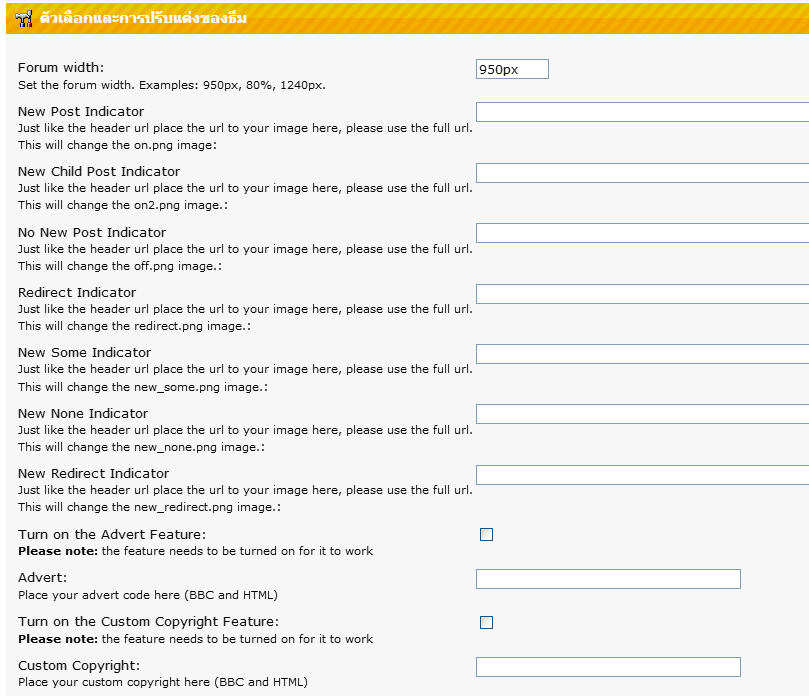Select the No New Post Indicator field
The image size is (809, 696).
[x=642, y=233]
